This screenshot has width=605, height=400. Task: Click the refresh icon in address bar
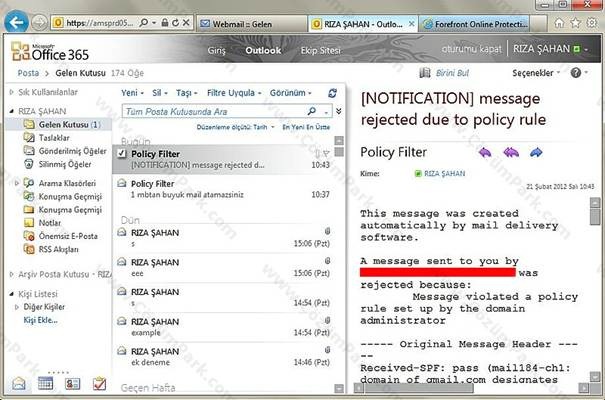[175, 23]
